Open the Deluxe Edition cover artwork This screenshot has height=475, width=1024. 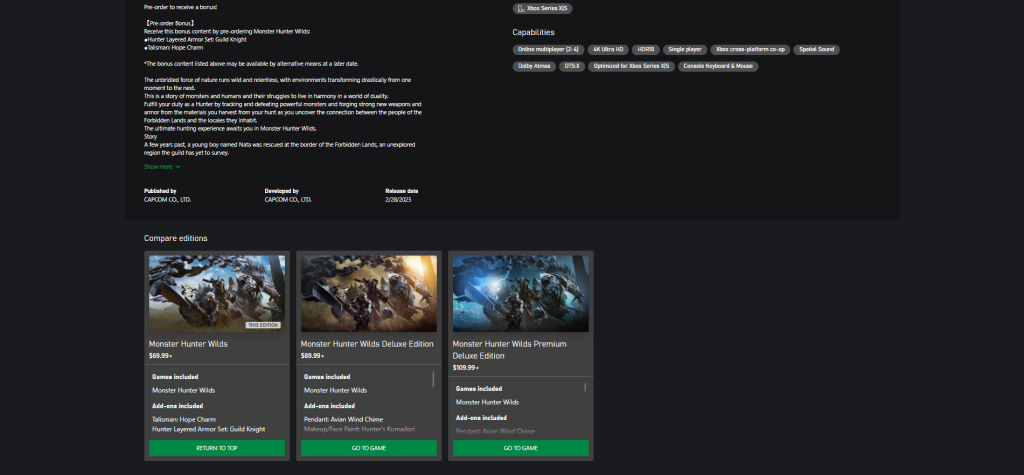coord(369,293)
